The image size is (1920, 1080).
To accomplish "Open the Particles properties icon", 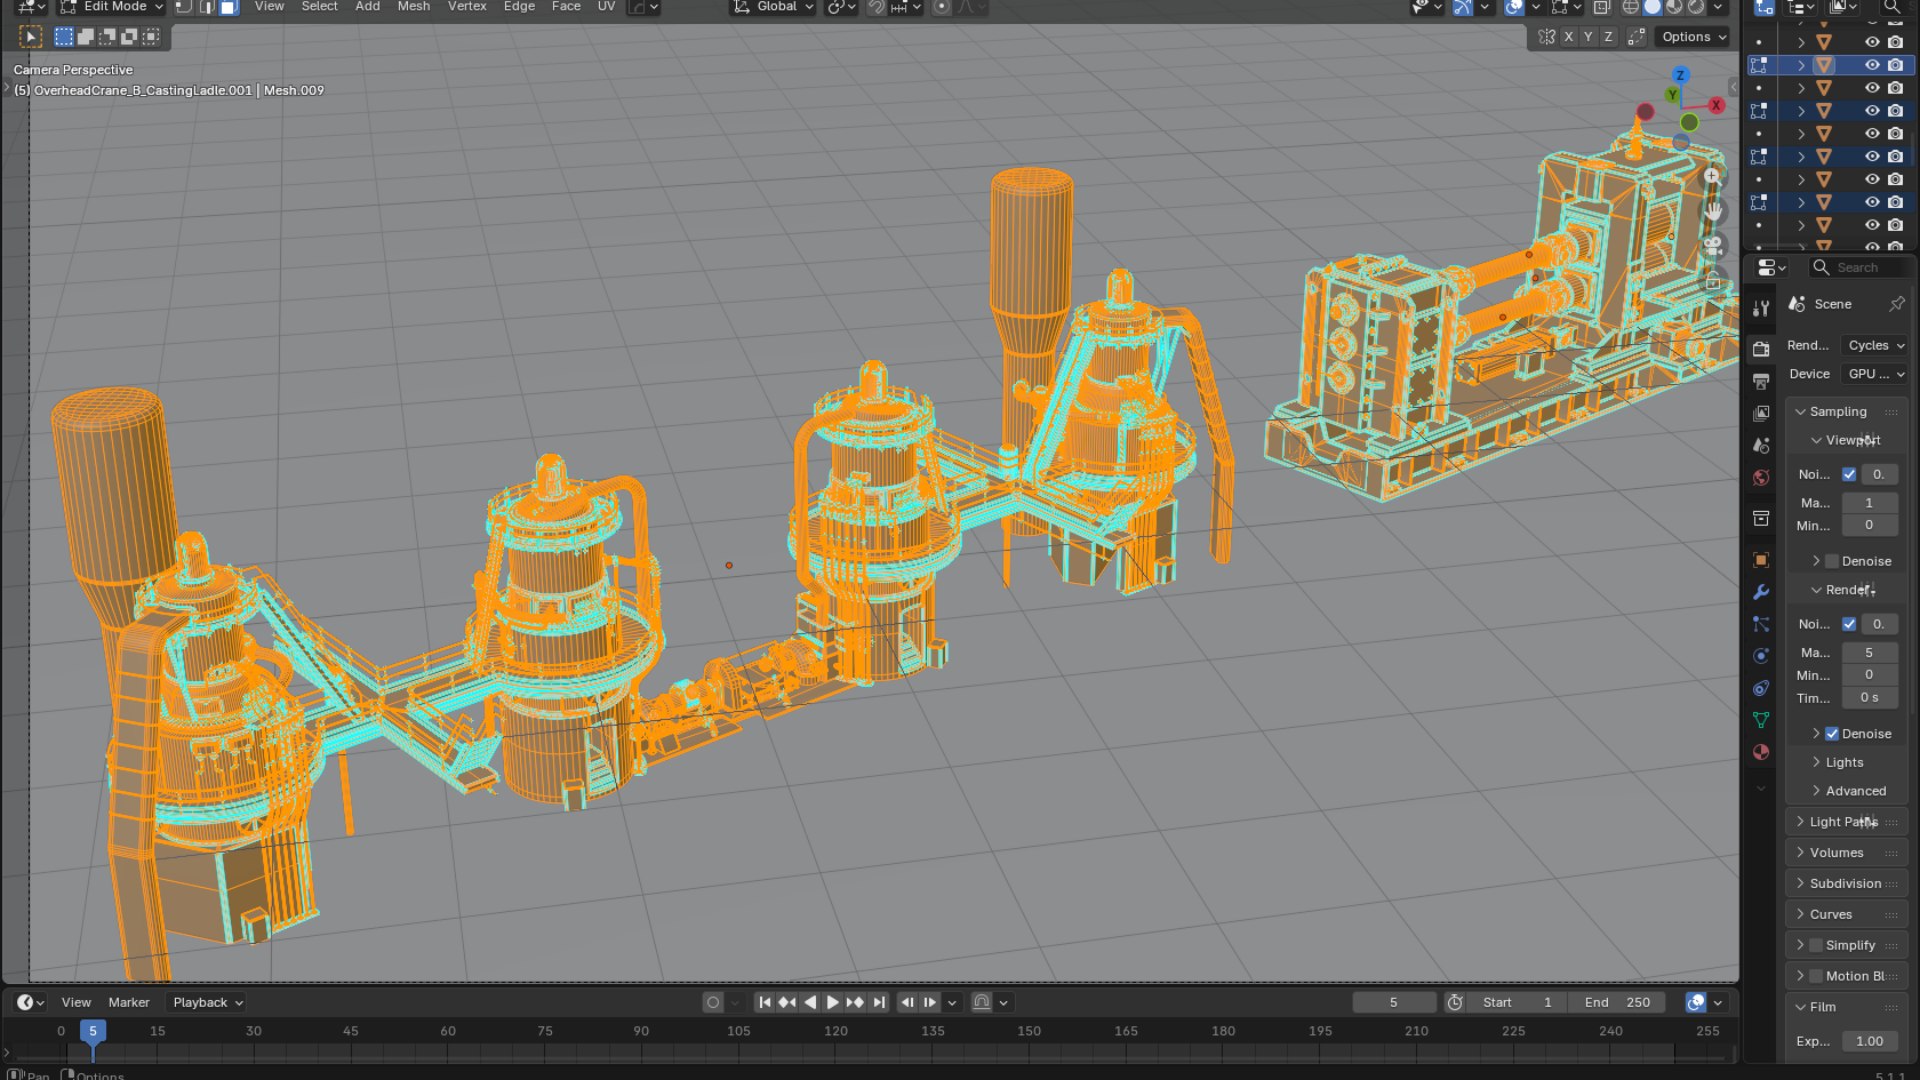I will pyautogui.click(x=1761, y=624).
